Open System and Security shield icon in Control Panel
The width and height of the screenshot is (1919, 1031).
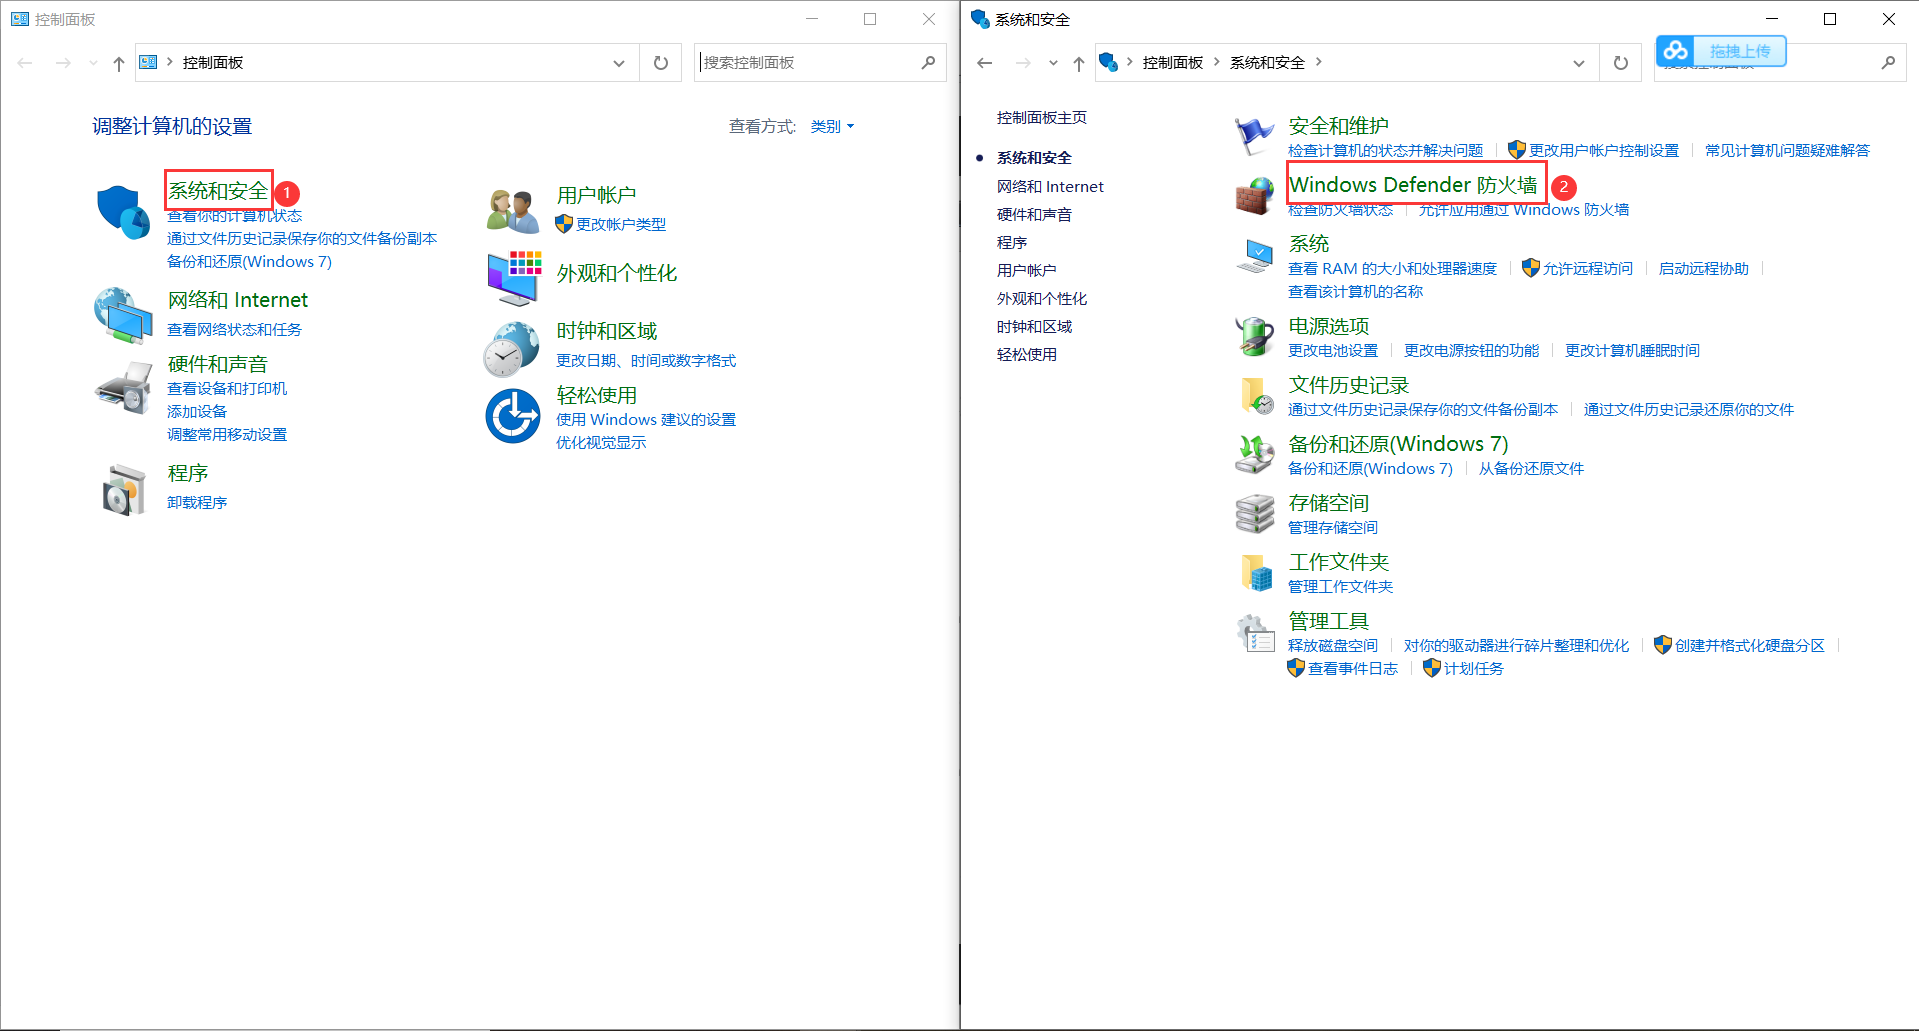tap(123, 212)
